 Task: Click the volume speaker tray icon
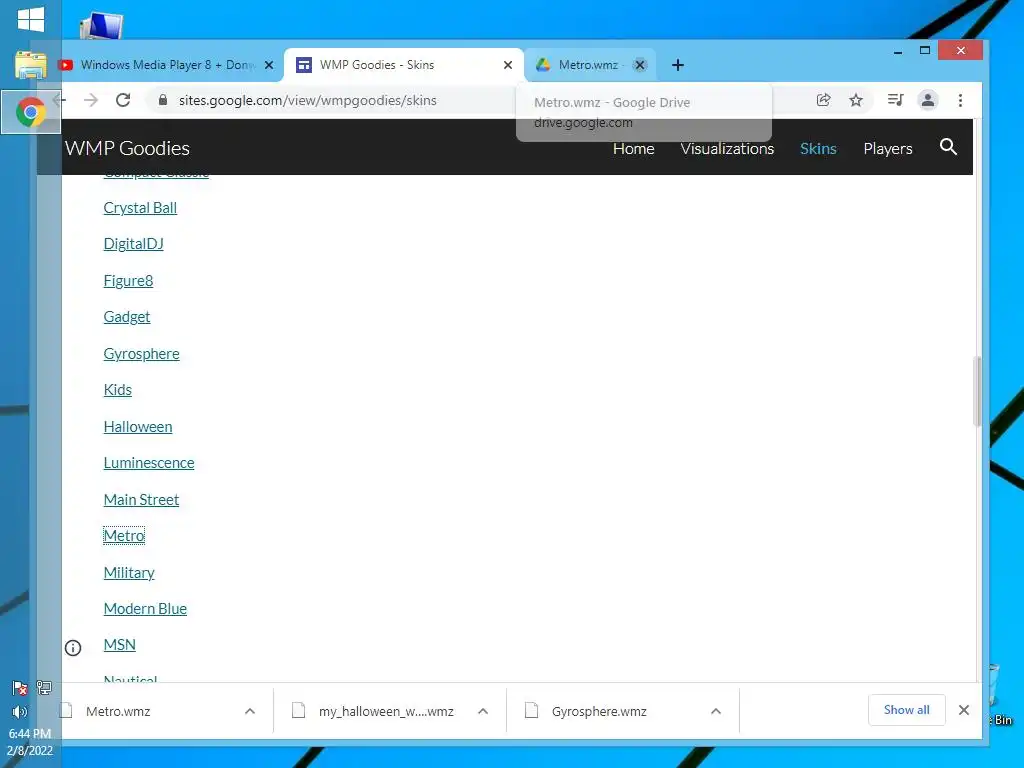[x=20, y=712]
